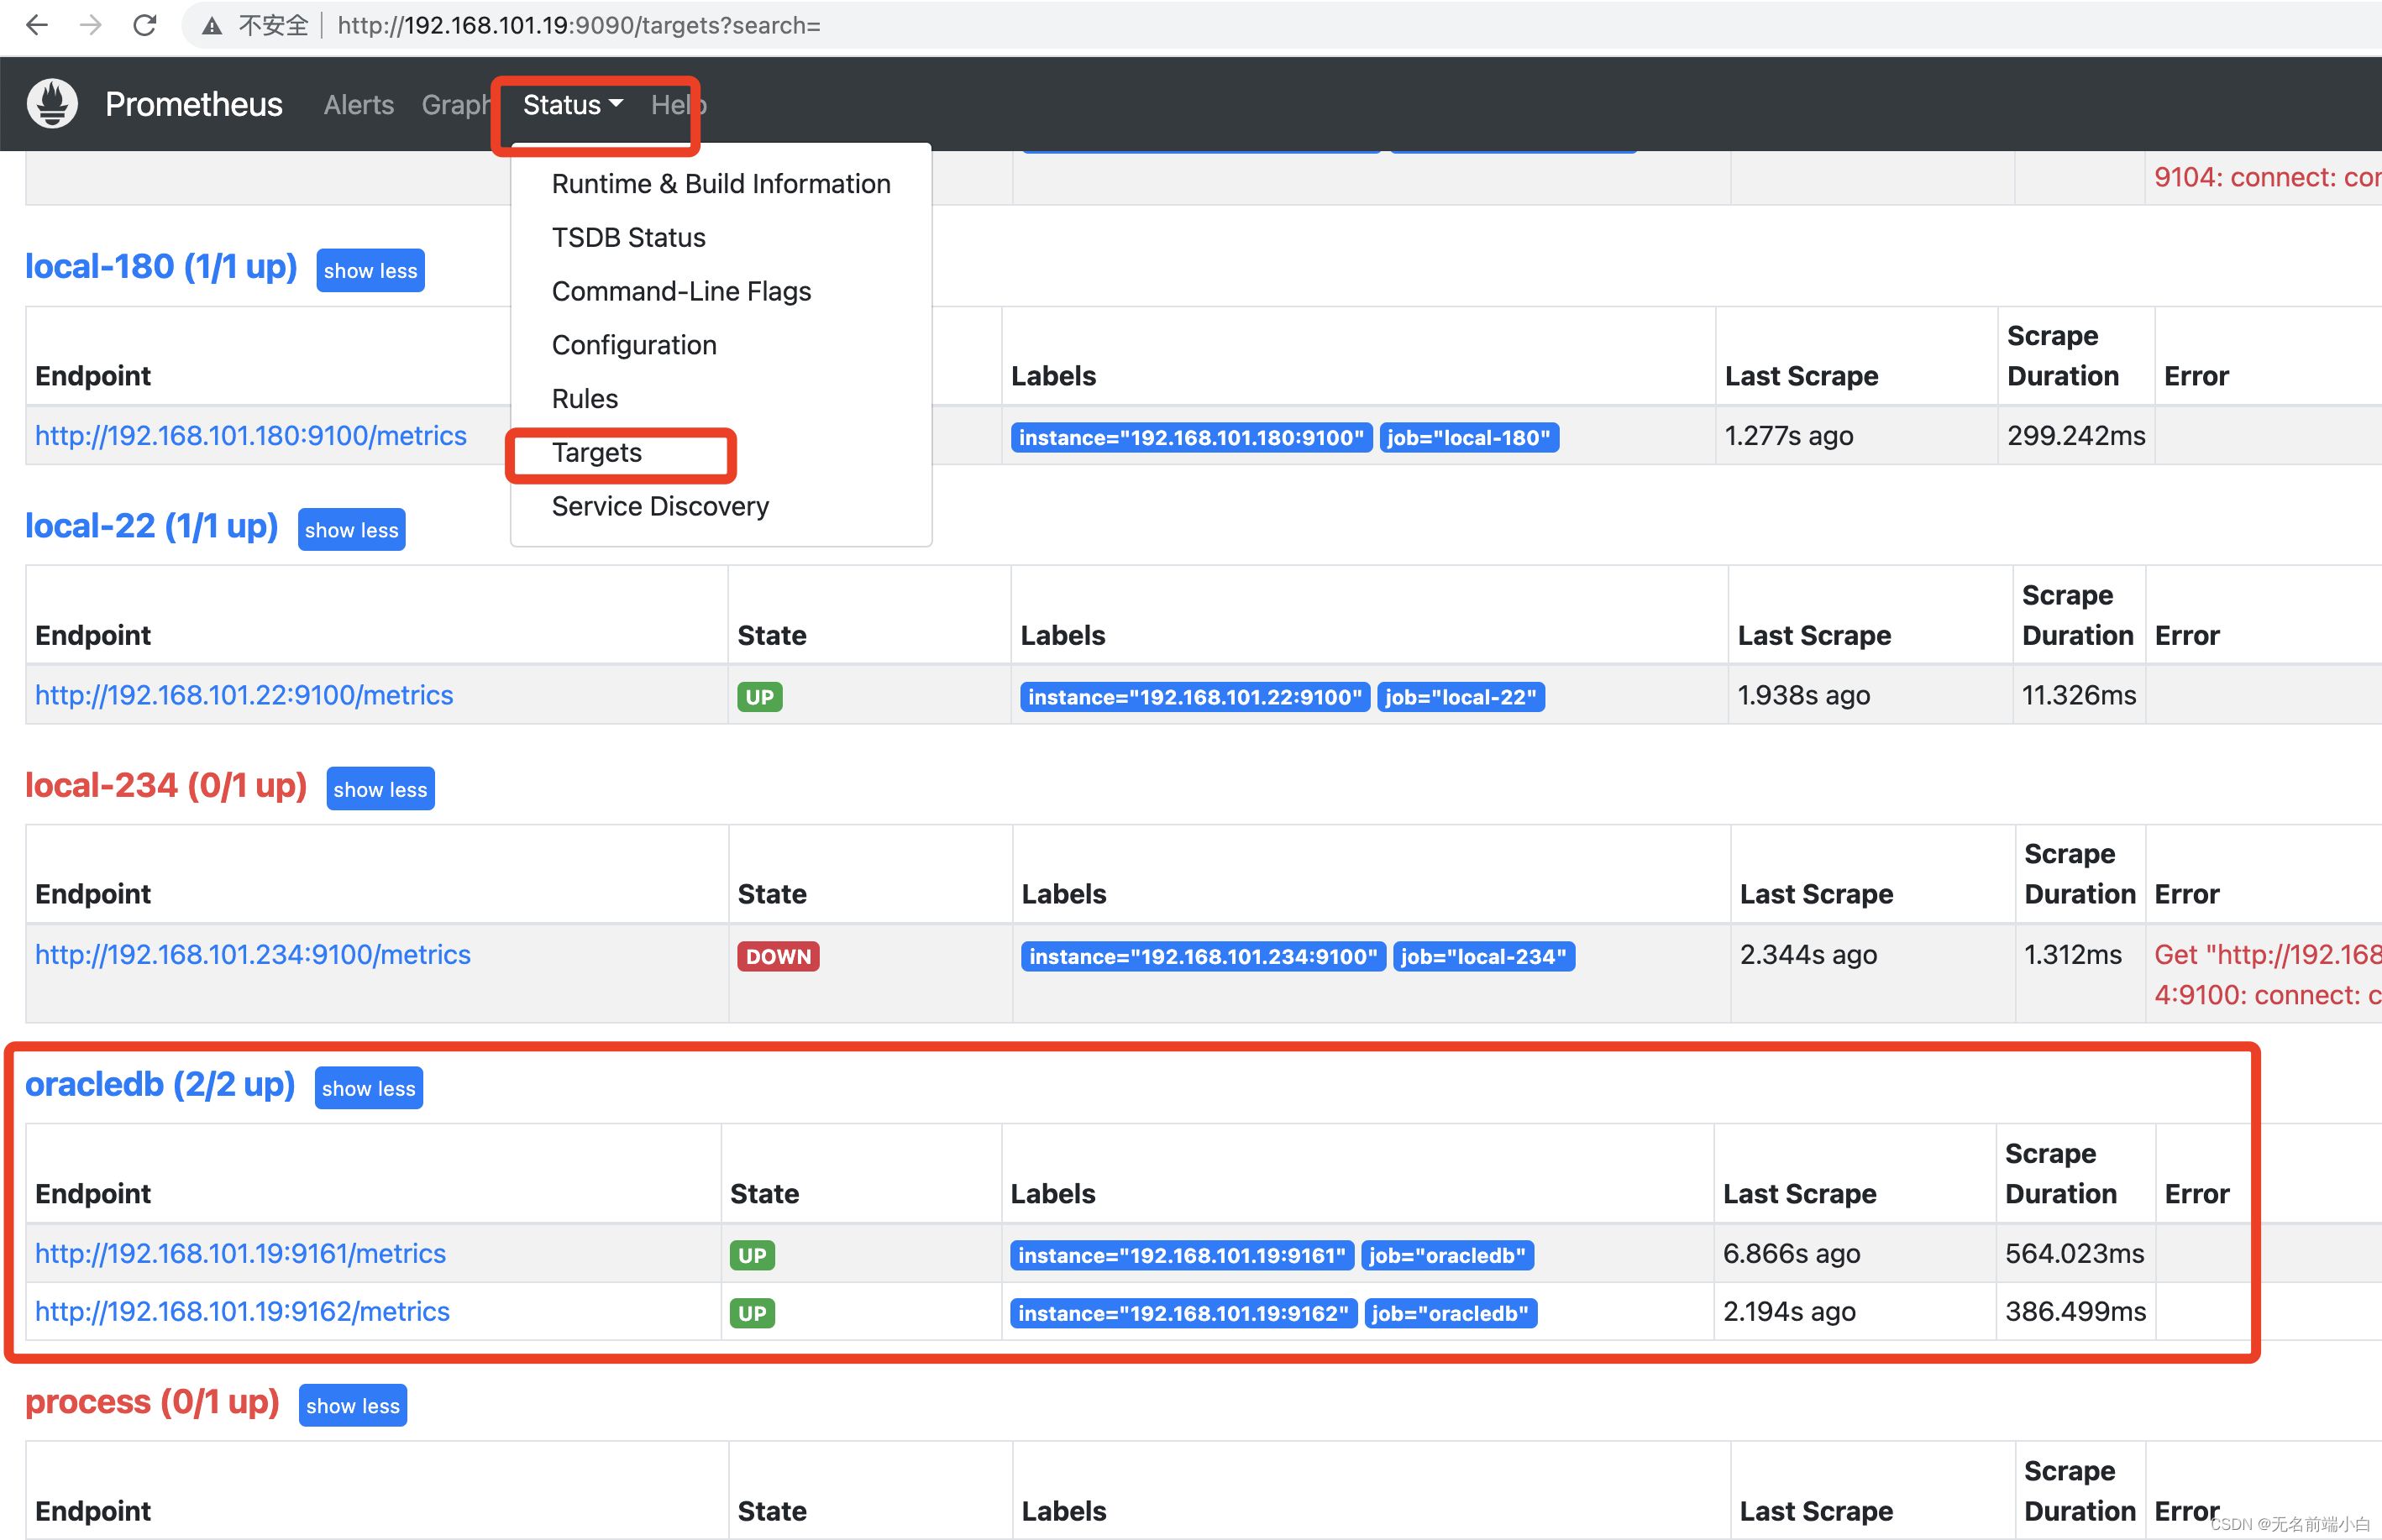The width and height of the screenshot is (2382, 1540).
Task: Click the process (0/1 up) heading
Action: (152, 1401)
